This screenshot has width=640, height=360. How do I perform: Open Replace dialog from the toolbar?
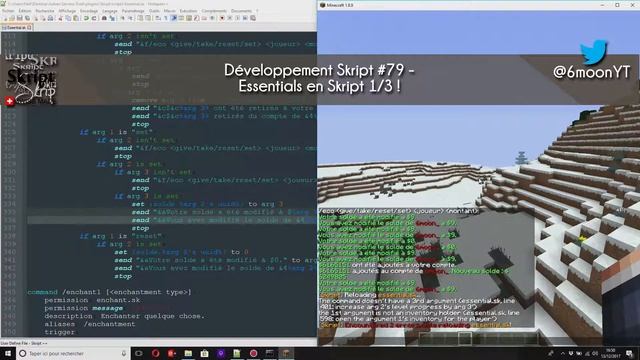point(111,18)
